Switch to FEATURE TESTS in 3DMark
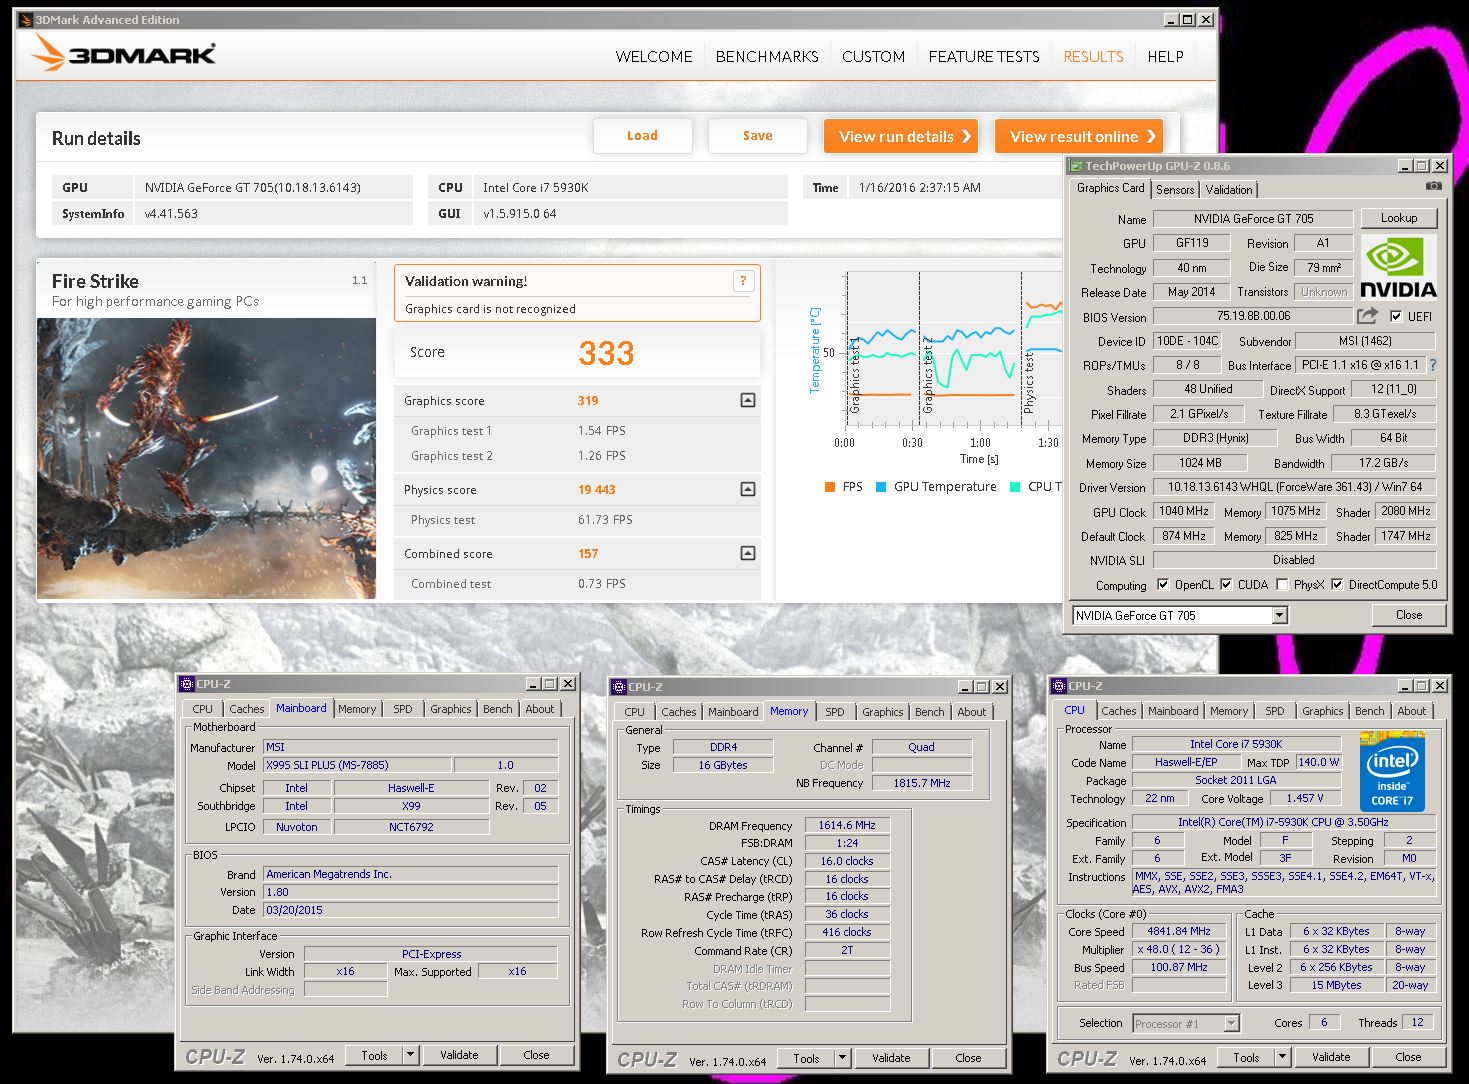Image resolution: width=1469 pixels, height=1084 pixels. pyautogui.click(x=984, y=57)
